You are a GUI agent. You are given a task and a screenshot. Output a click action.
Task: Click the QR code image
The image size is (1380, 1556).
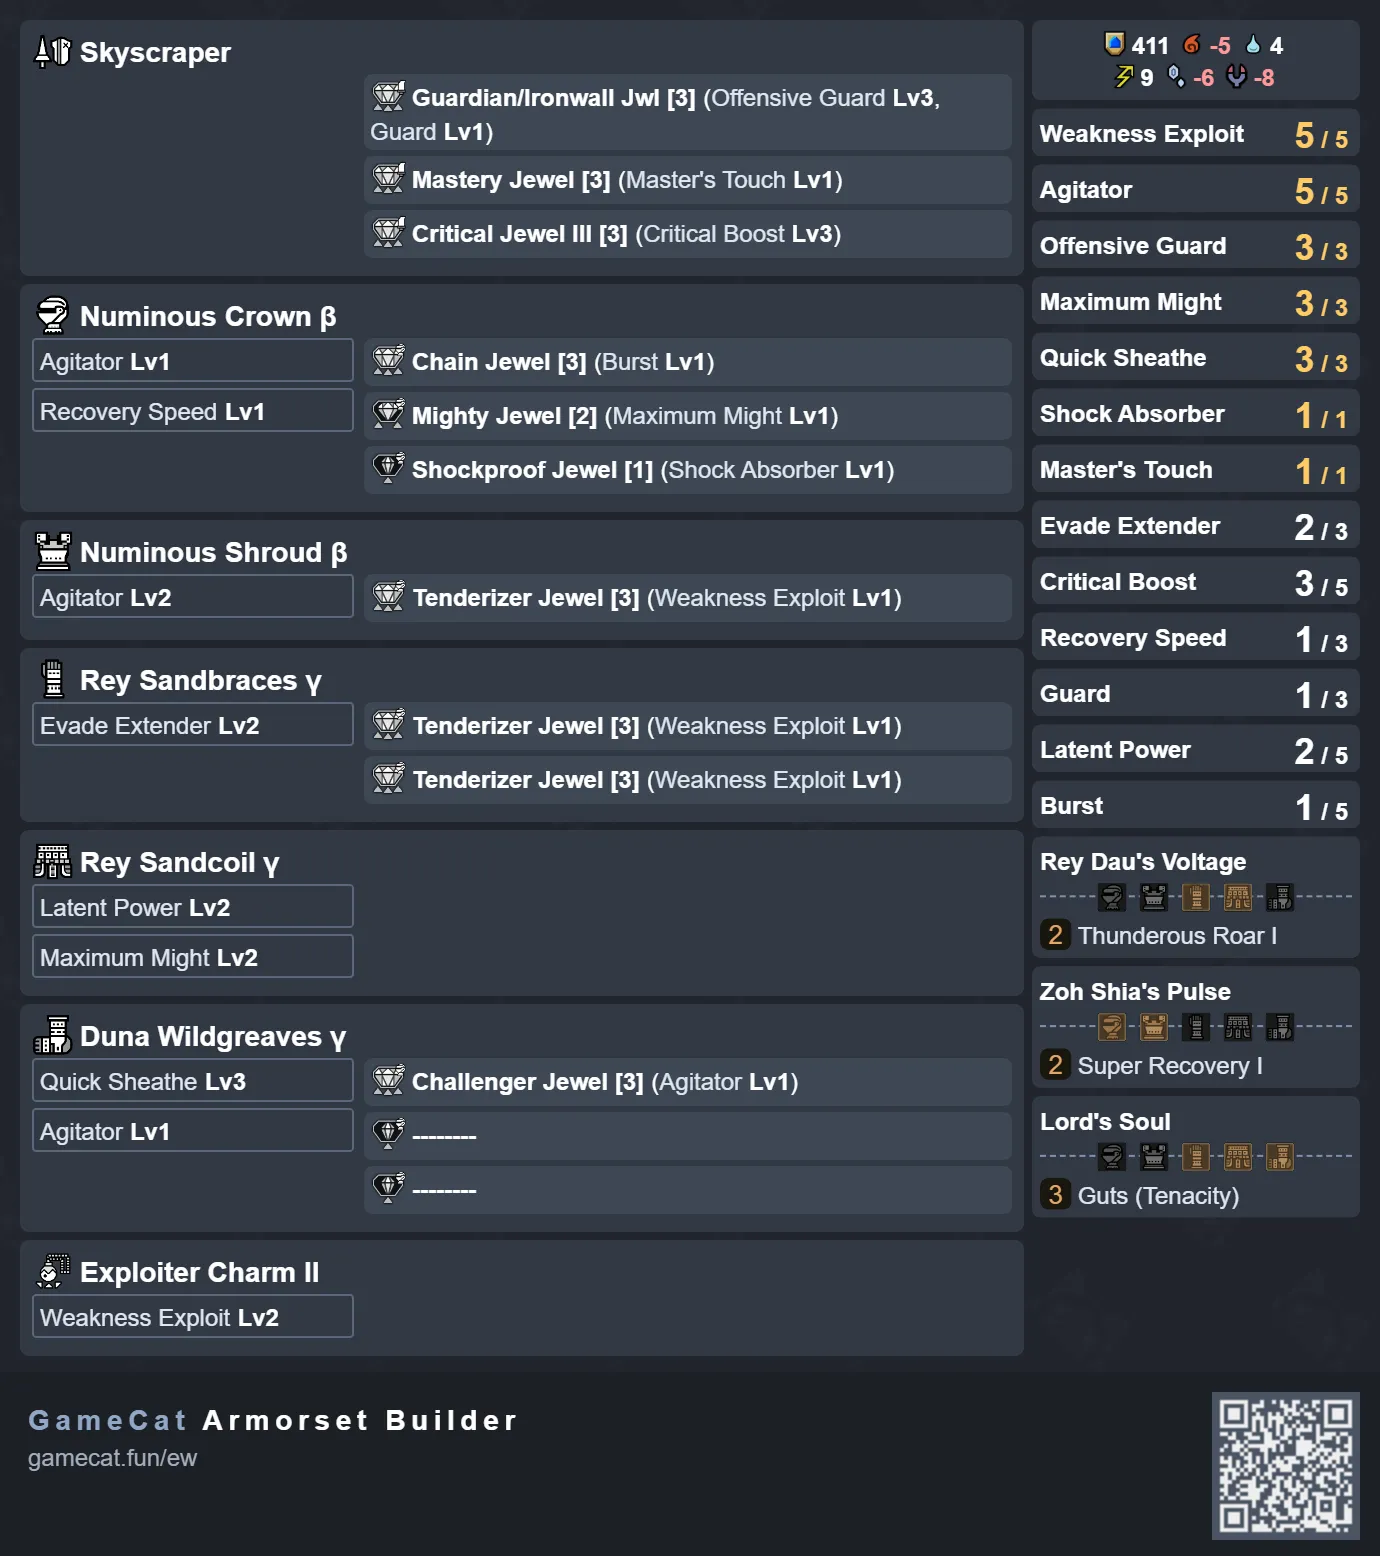[x=1285, y=1465]
